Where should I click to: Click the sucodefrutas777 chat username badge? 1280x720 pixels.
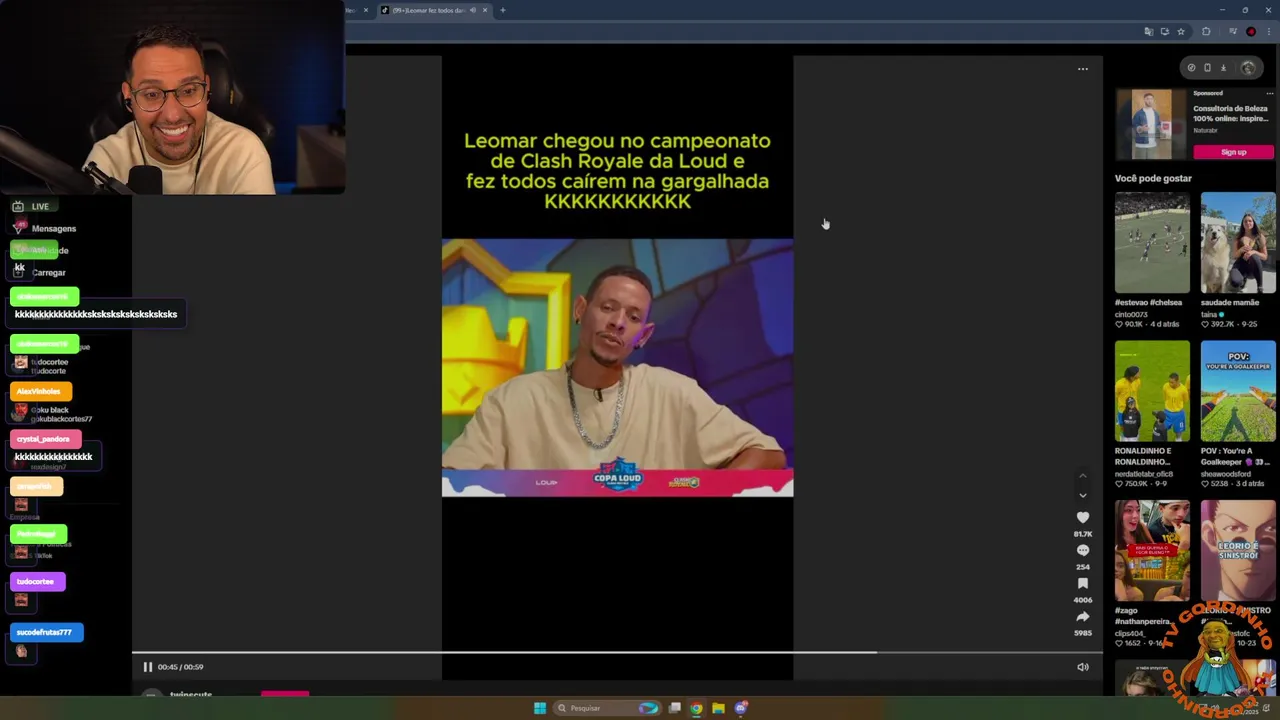coord(47,632)
